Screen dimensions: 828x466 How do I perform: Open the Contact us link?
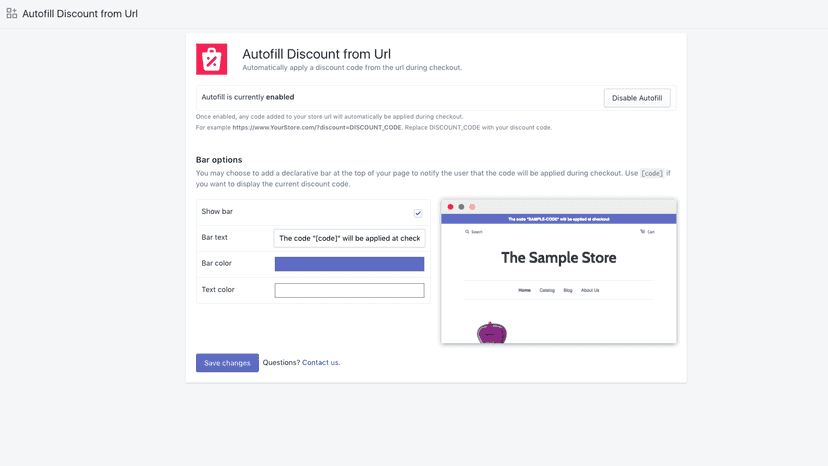click(x=321, y=362)
